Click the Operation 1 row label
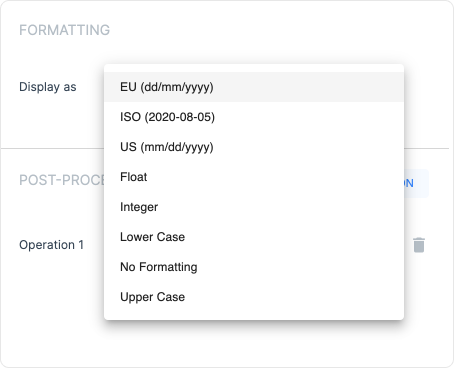The image size is (454, 368). [51, 245]
